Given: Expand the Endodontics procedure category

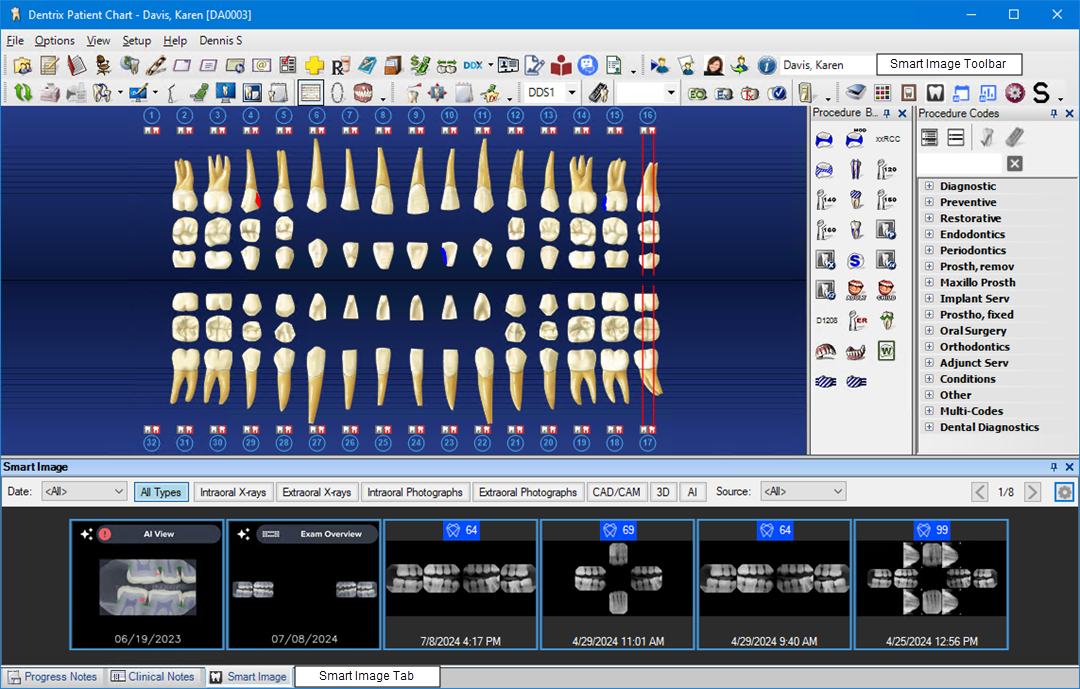Looking at the screenshot, I should 930,233.
